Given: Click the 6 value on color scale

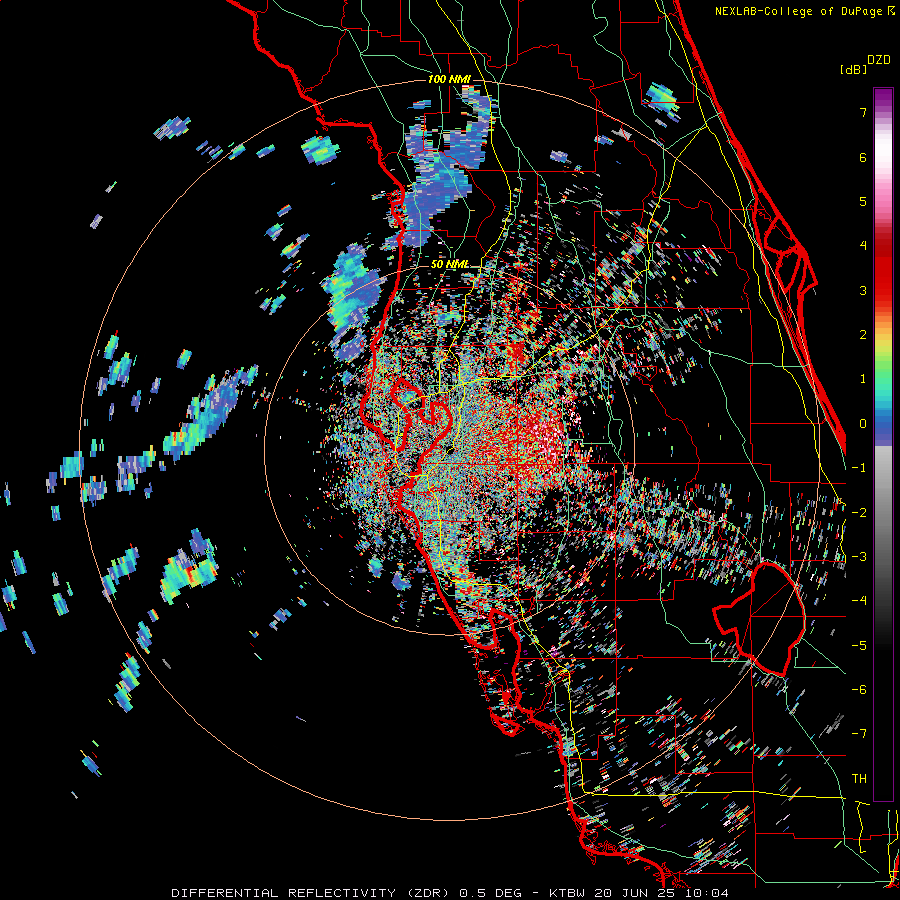Looking at the screenshot, I should point(863,157).
